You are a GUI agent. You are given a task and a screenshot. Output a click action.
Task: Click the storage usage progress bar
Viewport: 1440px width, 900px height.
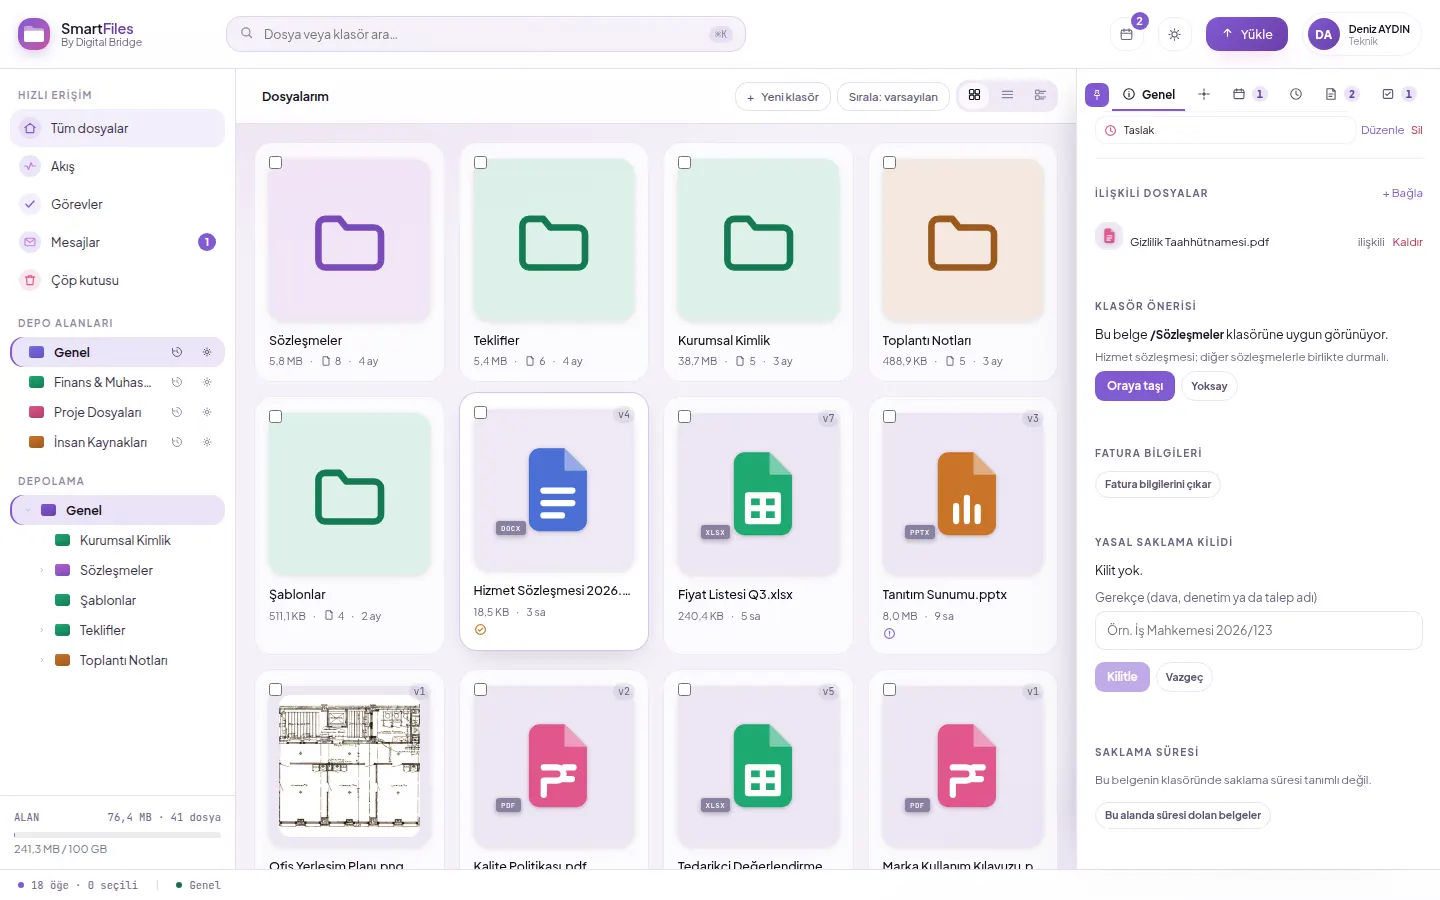pos(117,835)
